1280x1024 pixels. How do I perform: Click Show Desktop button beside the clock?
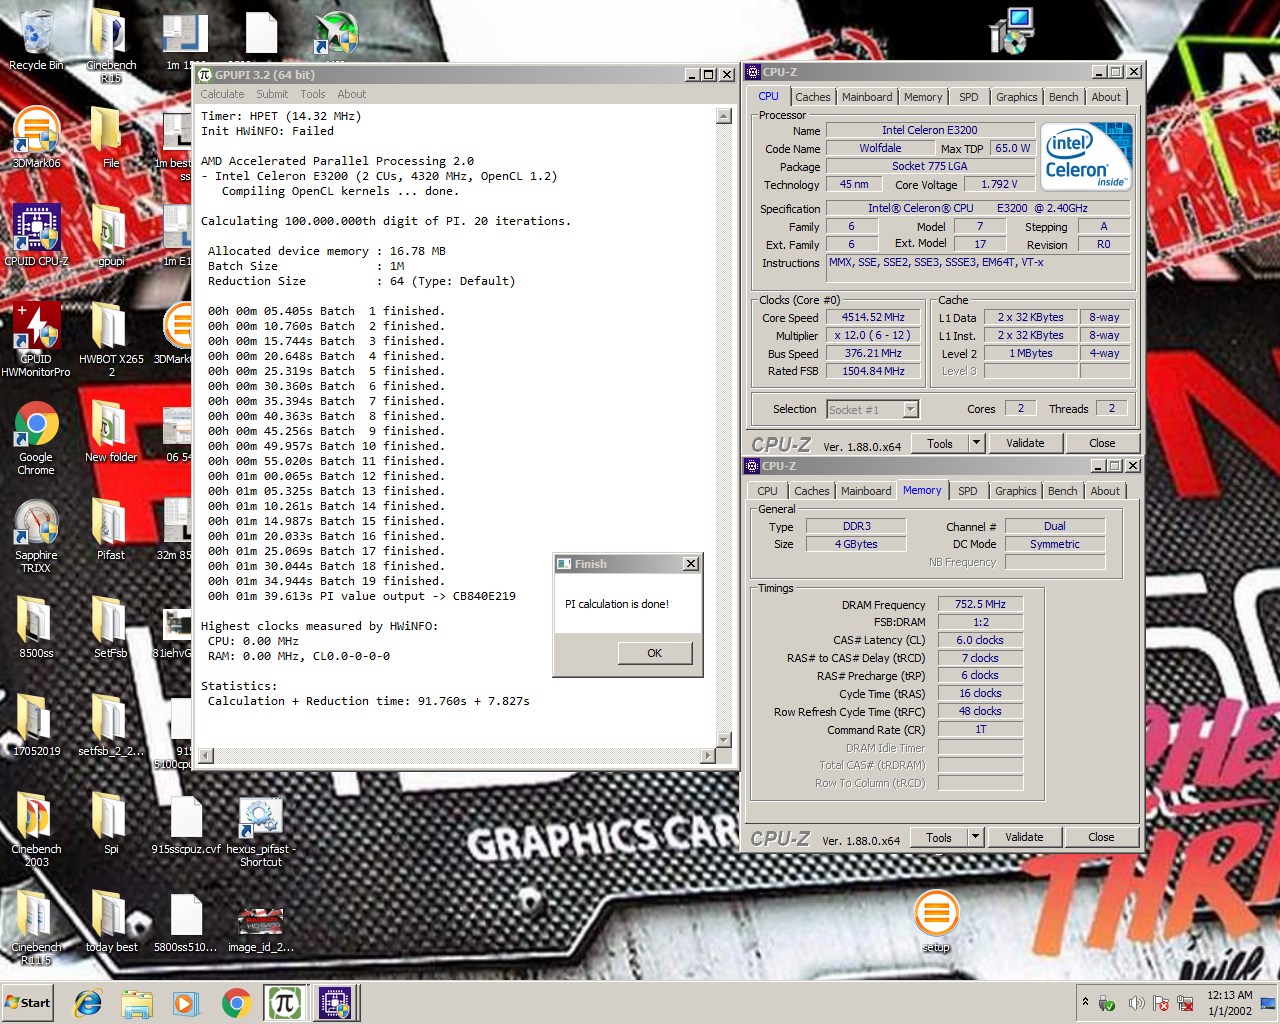pos(1270,1003)
